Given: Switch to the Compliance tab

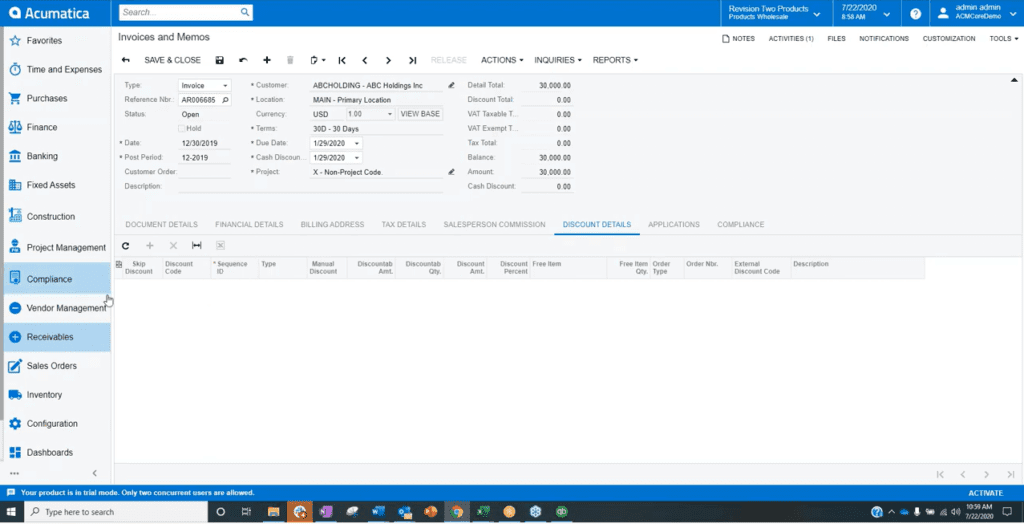Looking at the screenshot, I should click(741, 224).
